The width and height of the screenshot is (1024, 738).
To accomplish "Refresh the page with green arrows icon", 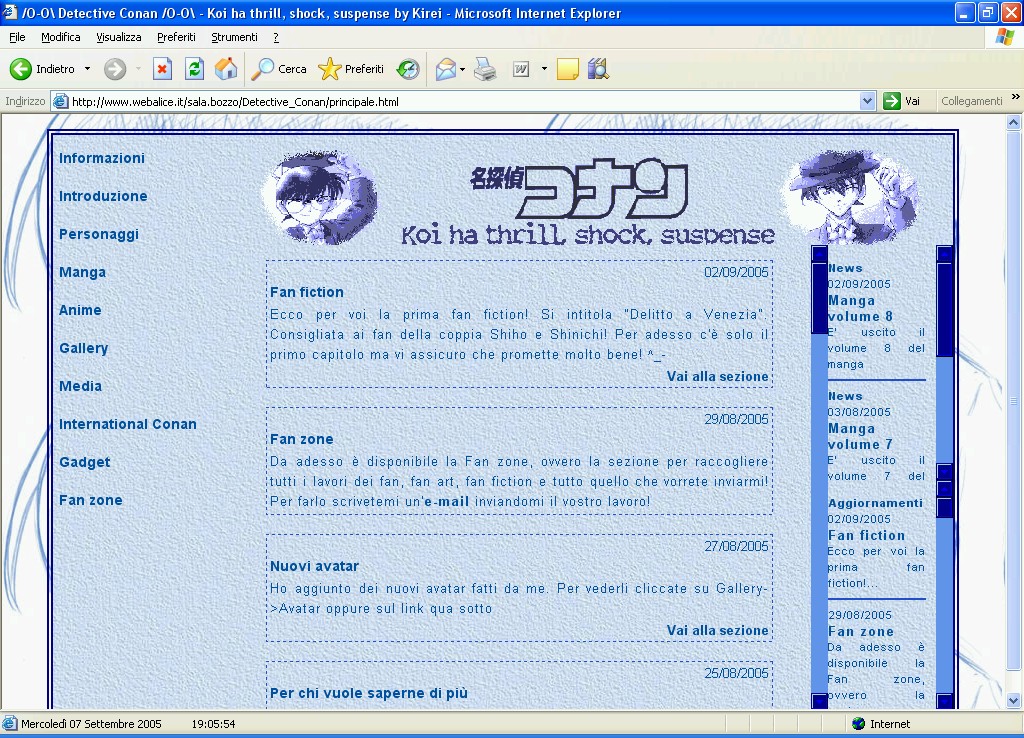I will pos(195,69).
